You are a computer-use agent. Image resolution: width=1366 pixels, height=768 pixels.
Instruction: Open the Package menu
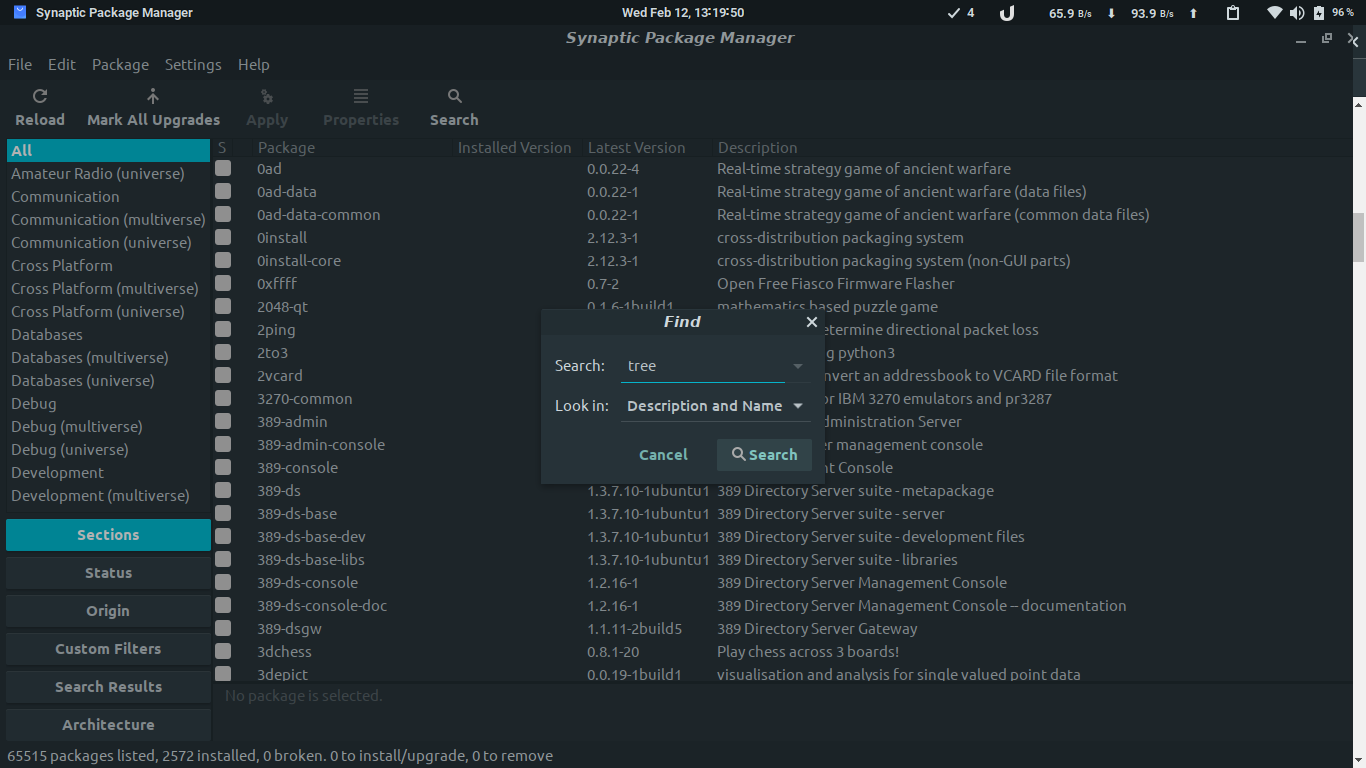(120, 65)
